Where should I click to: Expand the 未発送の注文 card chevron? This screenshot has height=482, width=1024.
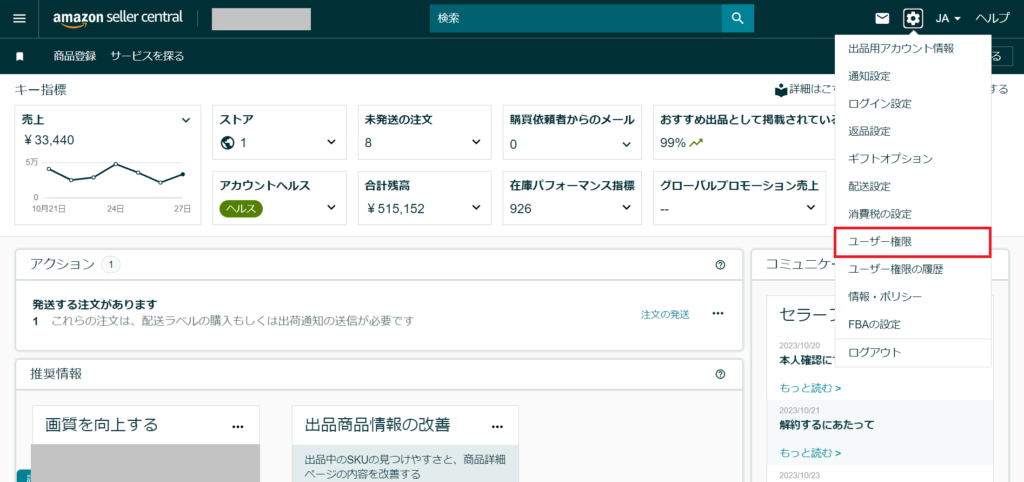477,143
